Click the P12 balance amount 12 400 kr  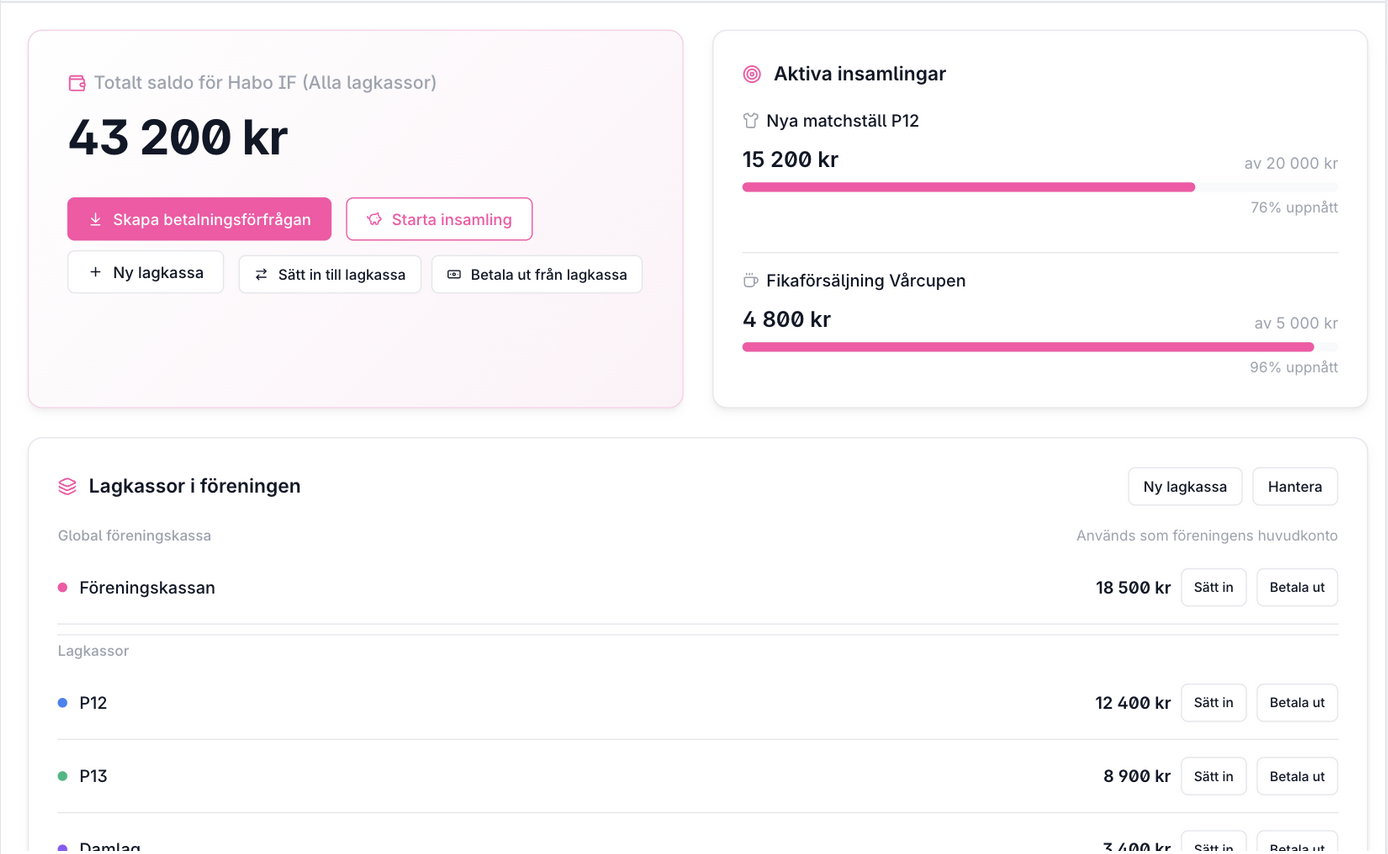pyautogui.click(x=1133, y=702)
